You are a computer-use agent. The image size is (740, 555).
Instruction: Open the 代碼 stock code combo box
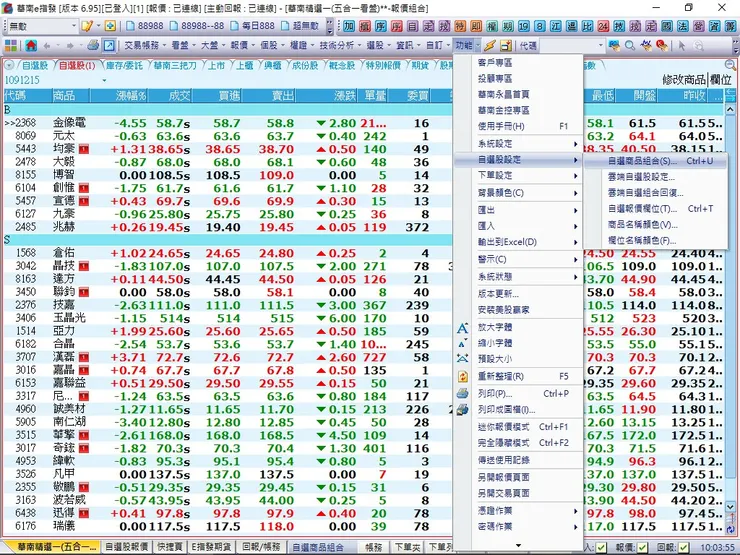572,45
